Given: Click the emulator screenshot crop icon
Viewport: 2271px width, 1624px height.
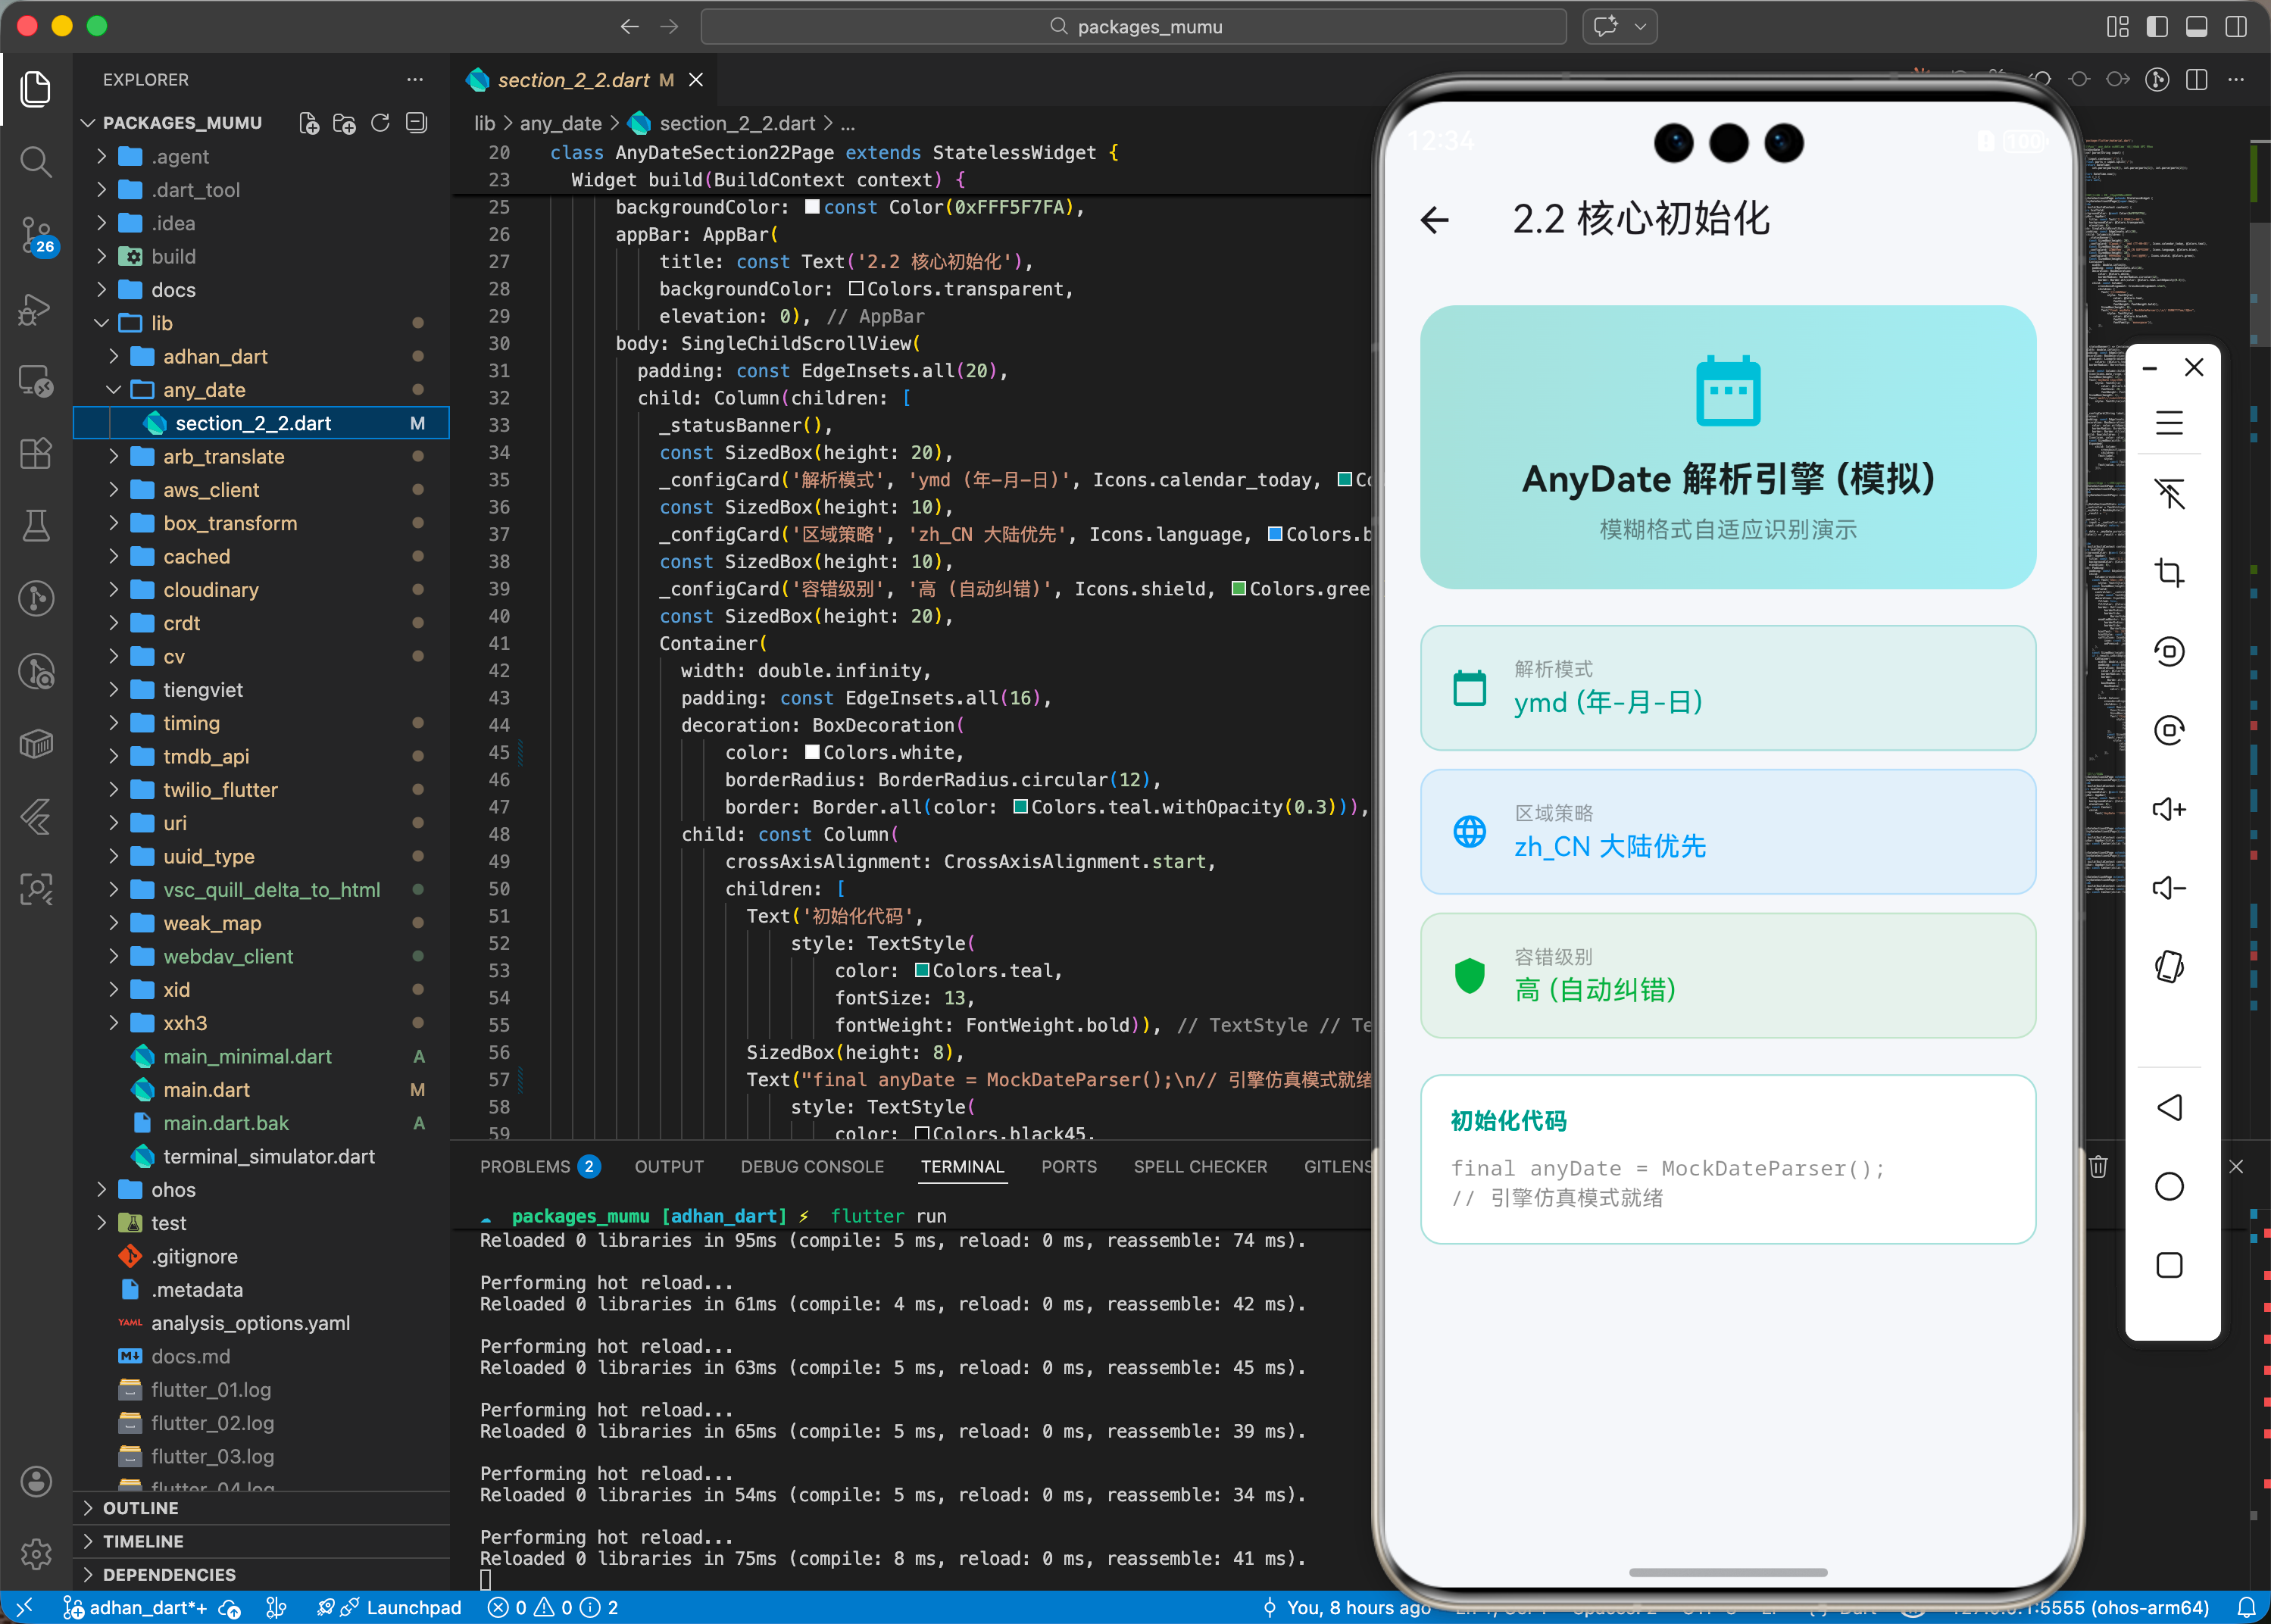Looking at the screenshot, I should [x=2169, y=573].
